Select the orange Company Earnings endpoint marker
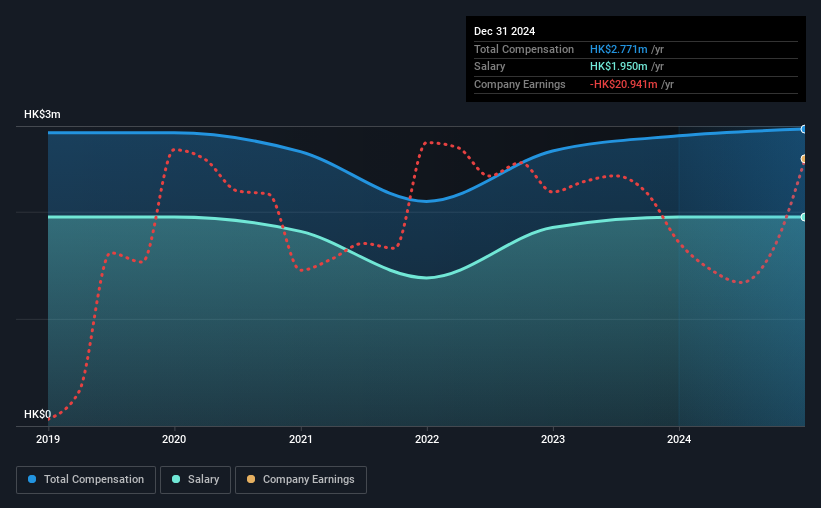Image resolution: width=821 pixels, height=508 pixels. (x=804, y=159)
